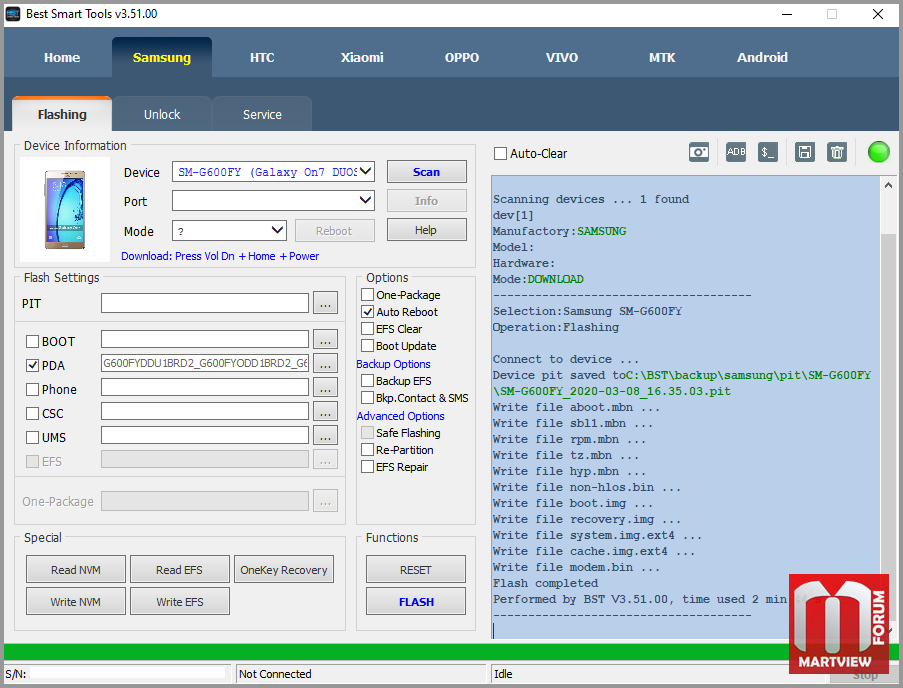Check the BOOT checkbox
The width and height of the screenshot is (903, 688).
tap(32, 341)
